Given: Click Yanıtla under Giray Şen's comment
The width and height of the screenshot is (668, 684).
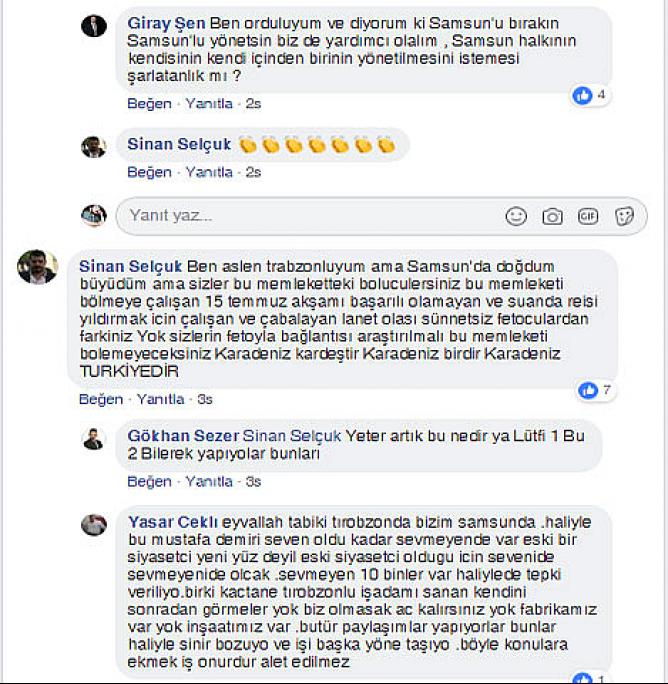Looking at the screenshot, I should pos(209,104).
